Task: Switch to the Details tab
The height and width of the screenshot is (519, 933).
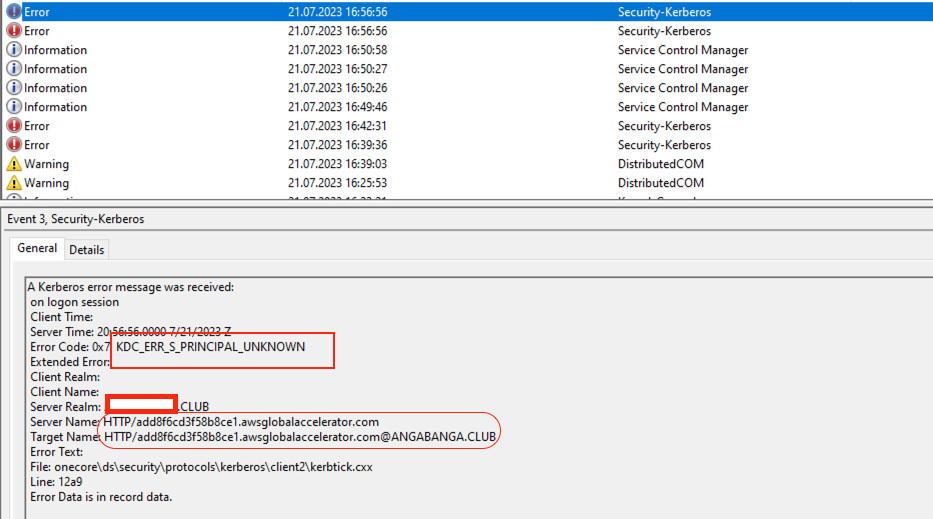Action: click(86, 250)
